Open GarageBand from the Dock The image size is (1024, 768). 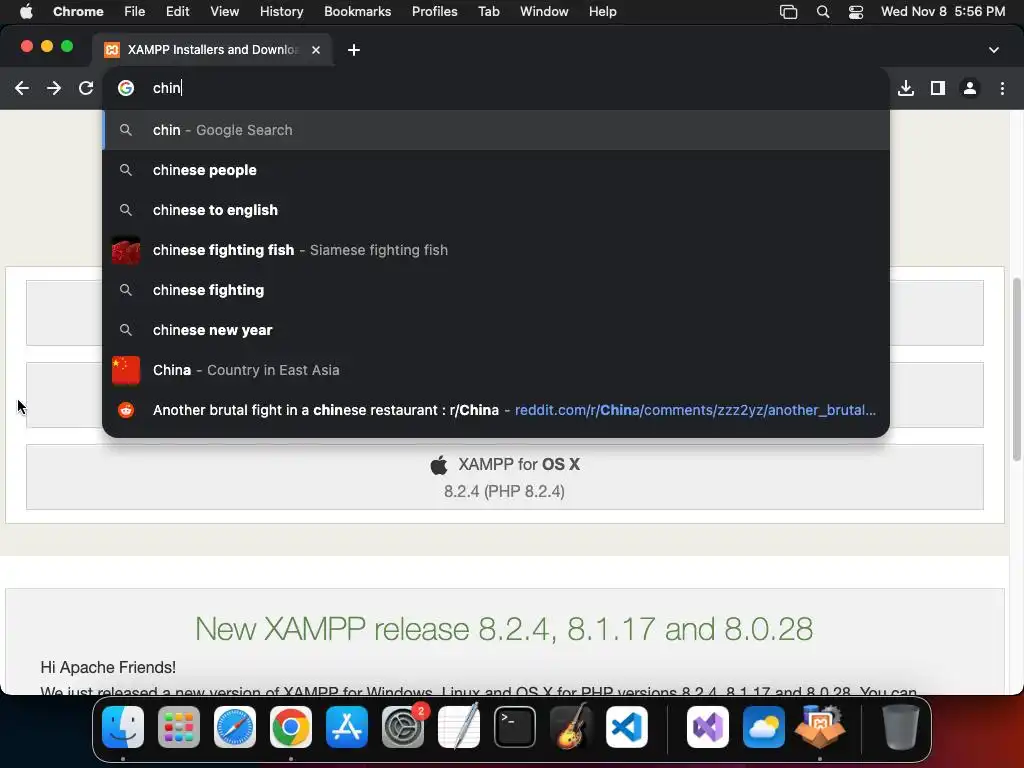(571, 727)
